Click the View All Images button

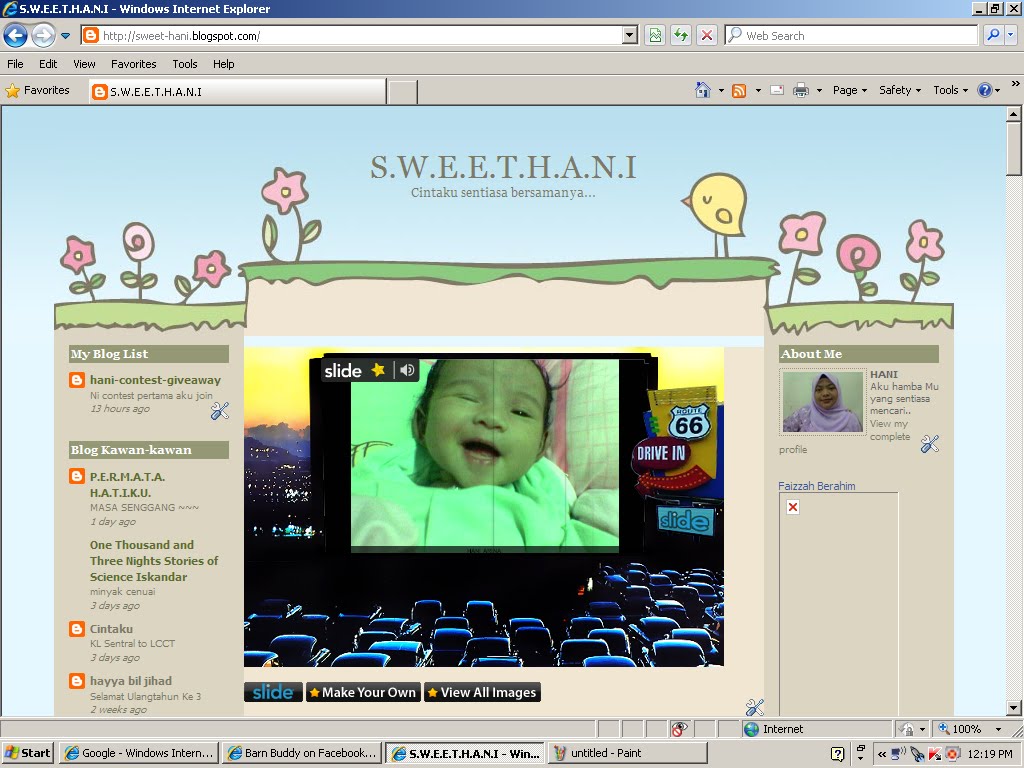(482, 692)
